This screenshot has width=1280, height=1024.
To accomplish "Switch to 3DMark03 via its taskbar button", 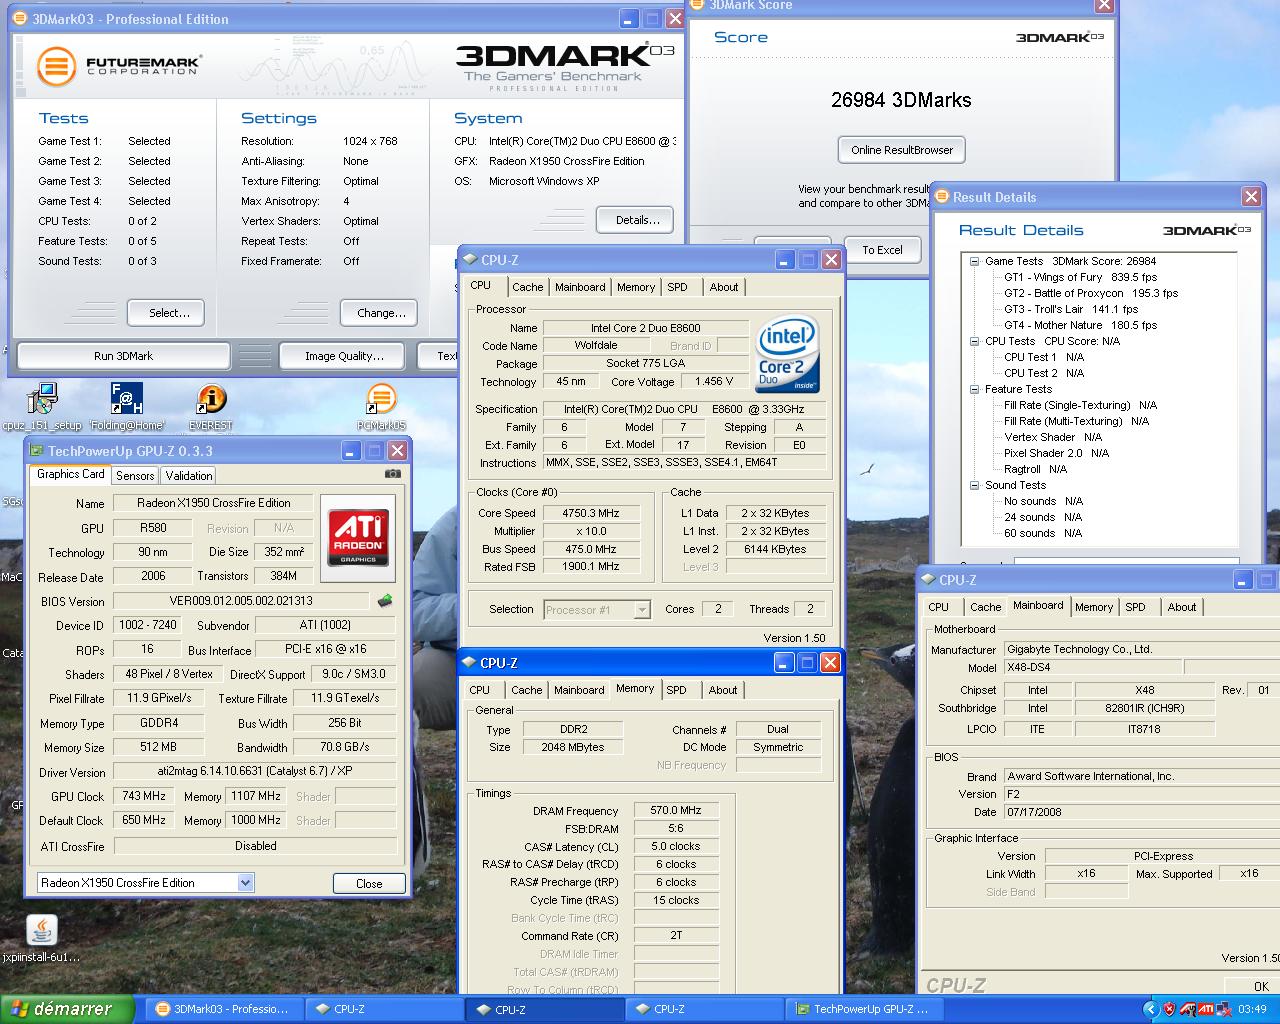I will pos(223,1009).
